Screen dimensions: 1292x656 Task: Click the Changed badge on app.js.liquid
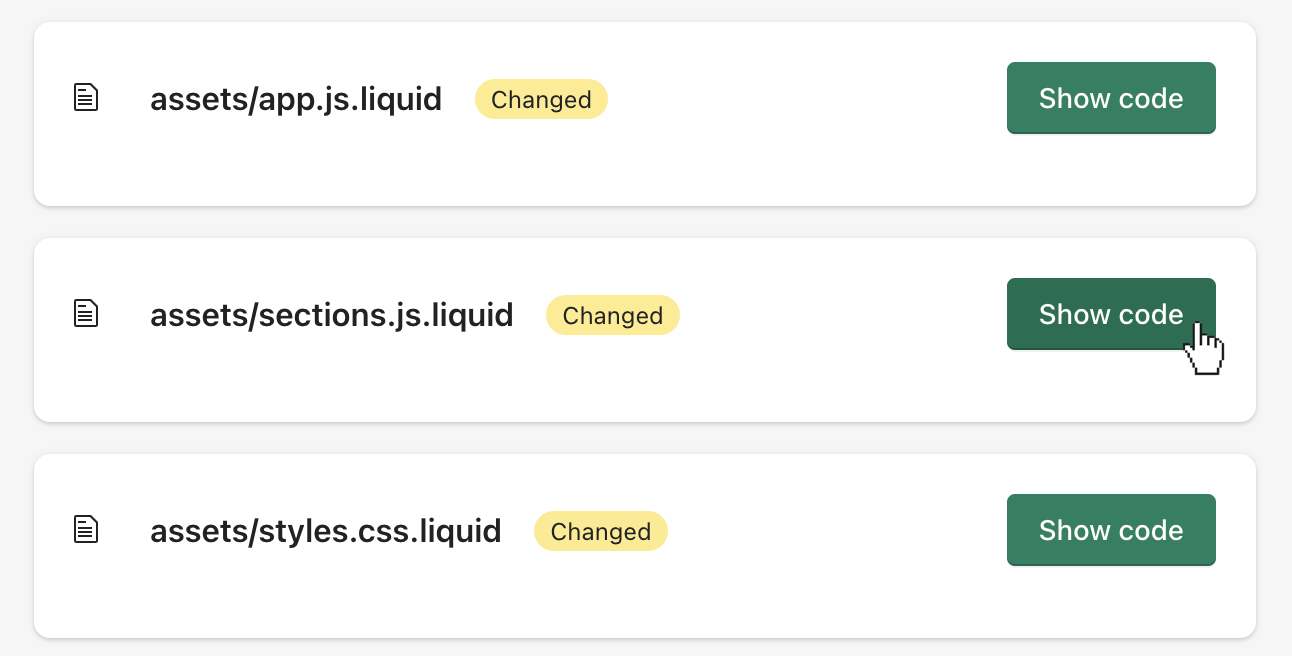point(541,100)
